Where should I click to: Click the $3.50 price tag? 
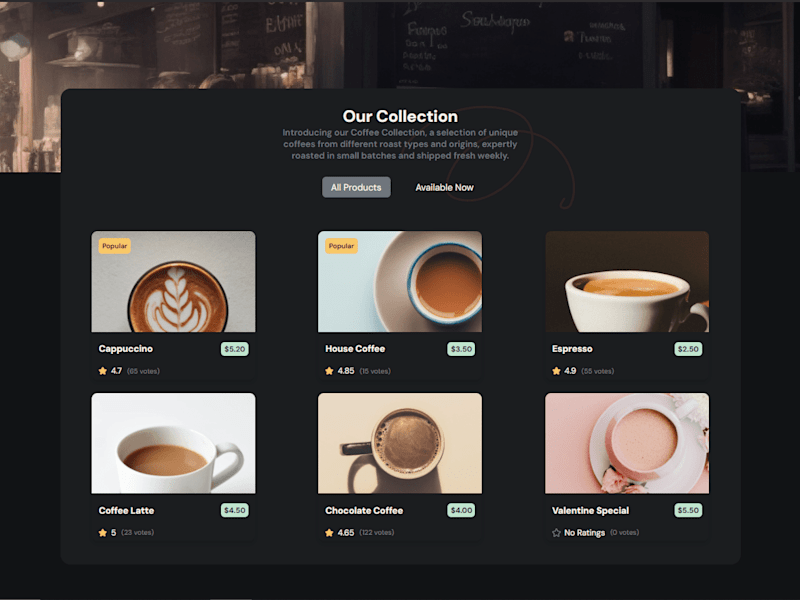coord(461,349)
